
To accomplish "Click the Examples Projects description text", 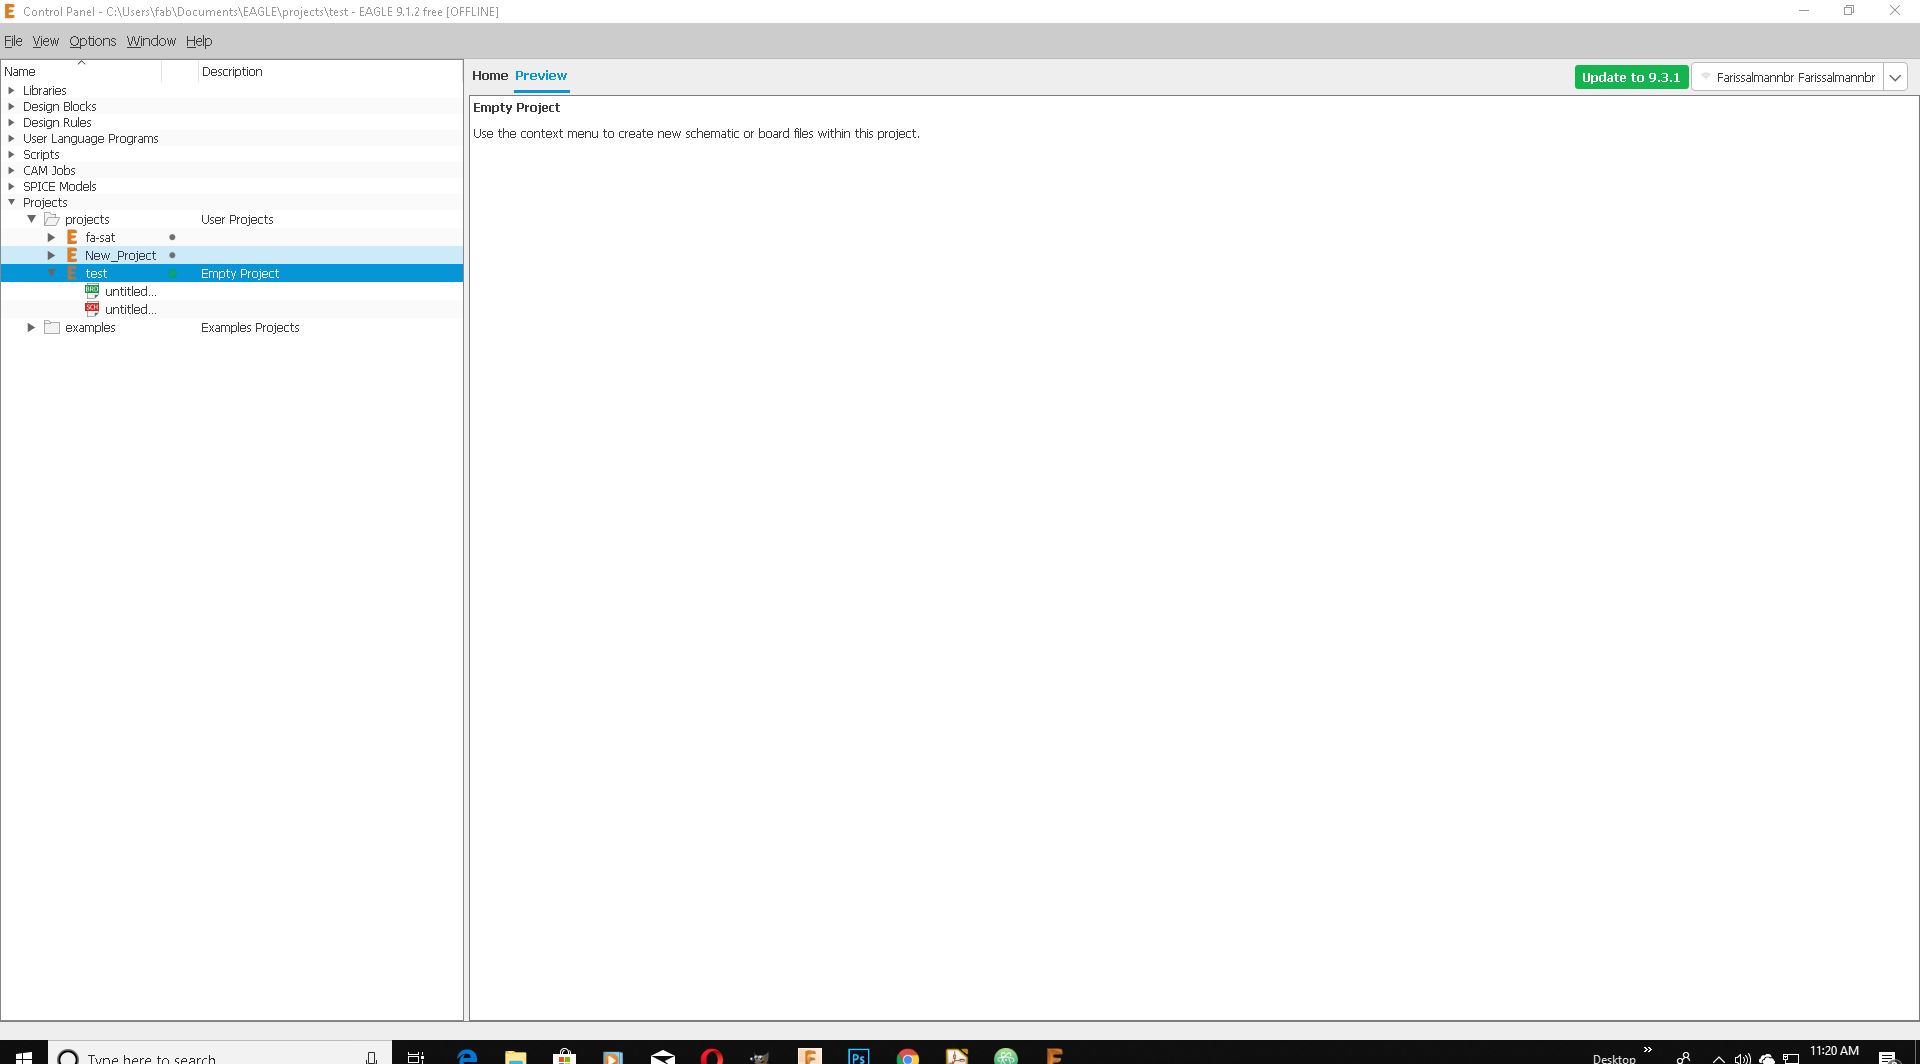I will (250, 328).
